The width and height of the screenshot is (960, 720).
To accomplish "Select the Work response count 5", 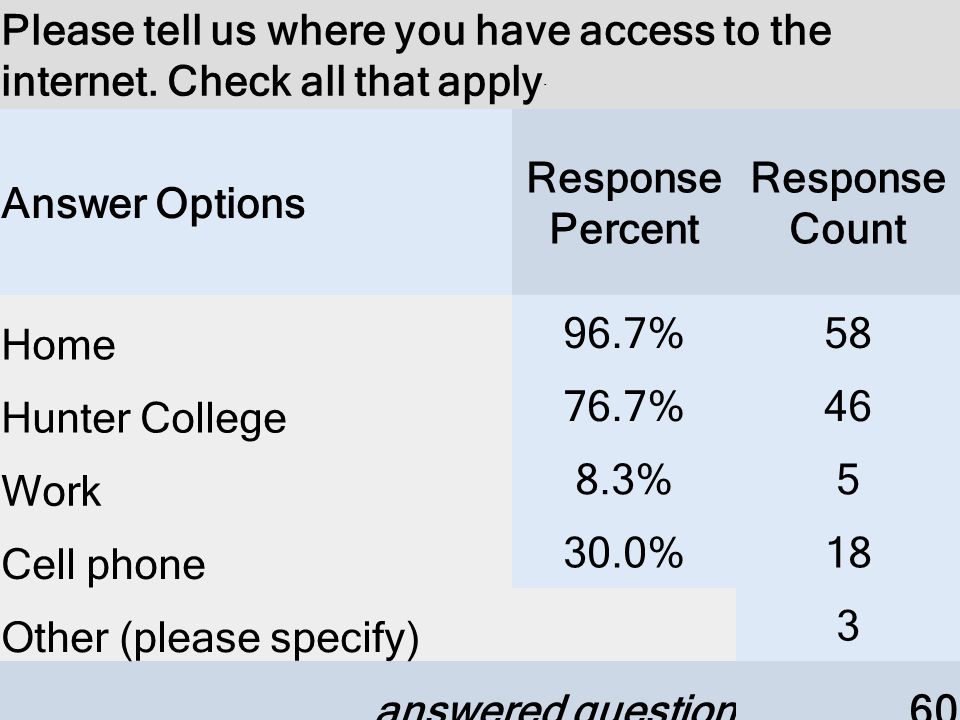I will 848,479.
